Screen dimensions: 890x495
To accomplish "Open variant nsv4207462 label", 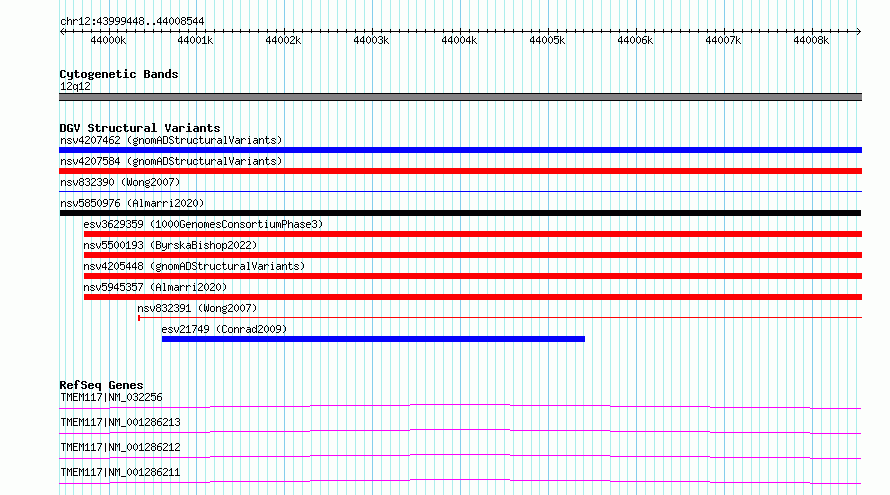I will click(171, 140).
